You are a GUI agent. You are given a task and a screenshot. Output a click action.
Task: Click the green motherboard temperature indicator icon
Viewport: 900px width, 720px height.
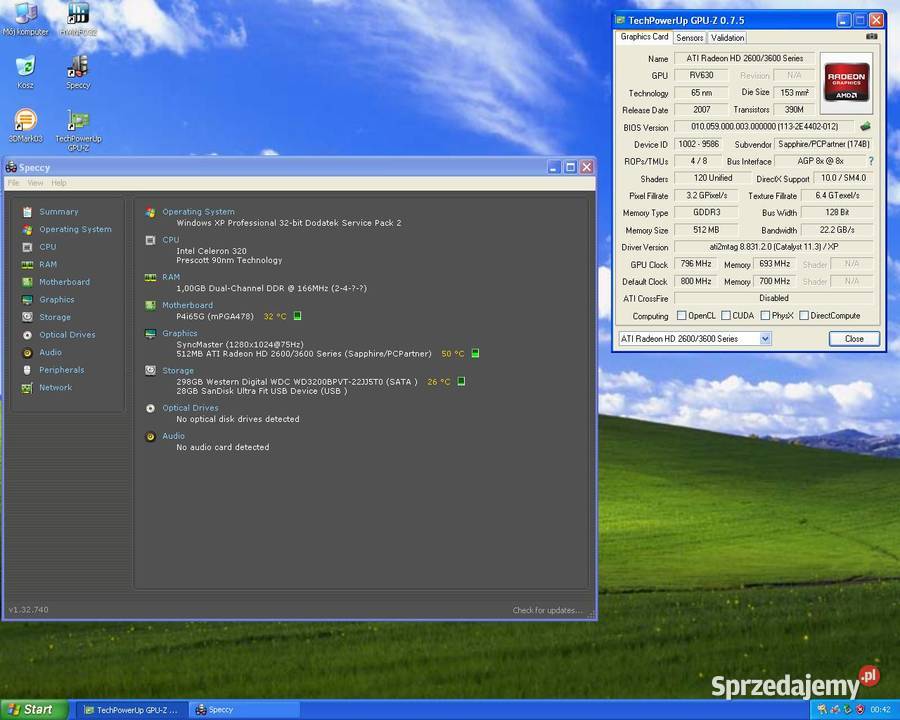[297, 316]
